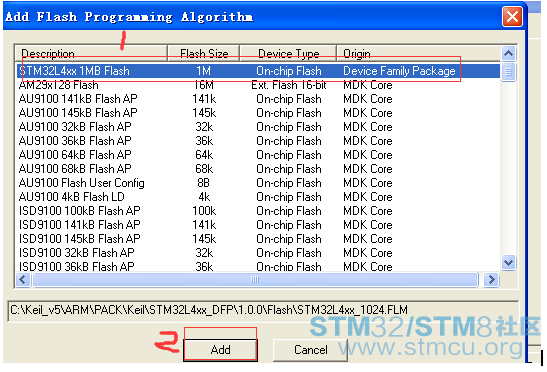The width and height of the screenshot is (547, 372).
Task: Select the AM29x128 Flash row
Action: click(x=258, y=85)
